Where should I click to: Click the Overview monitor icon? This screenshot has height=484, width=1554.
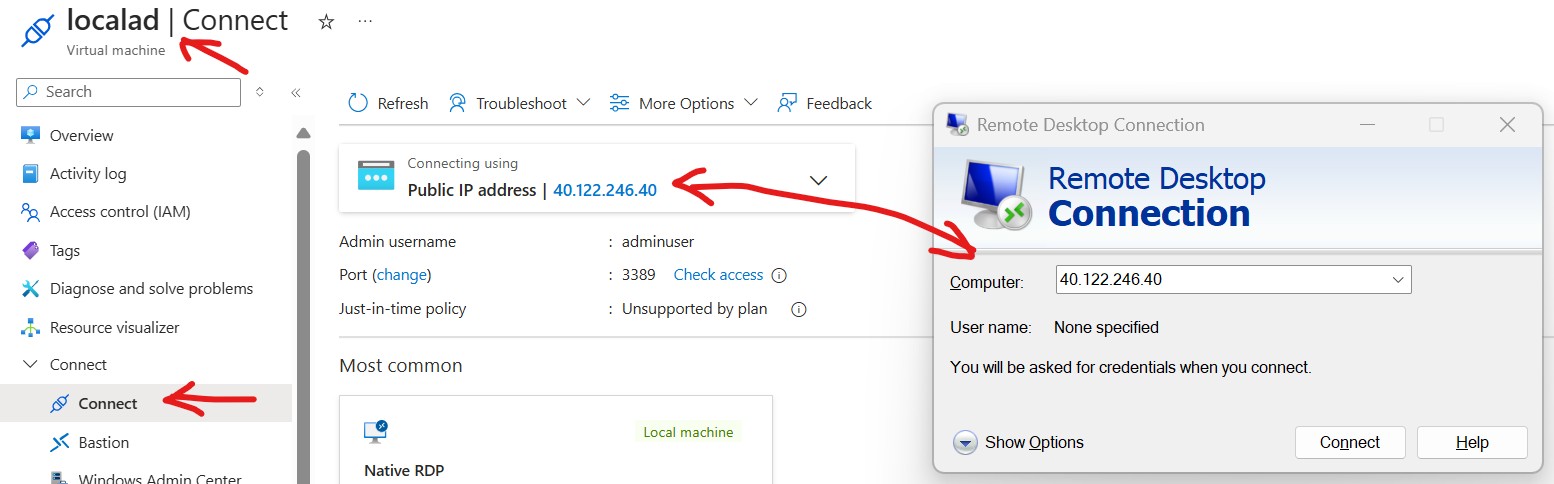[30, 135]
